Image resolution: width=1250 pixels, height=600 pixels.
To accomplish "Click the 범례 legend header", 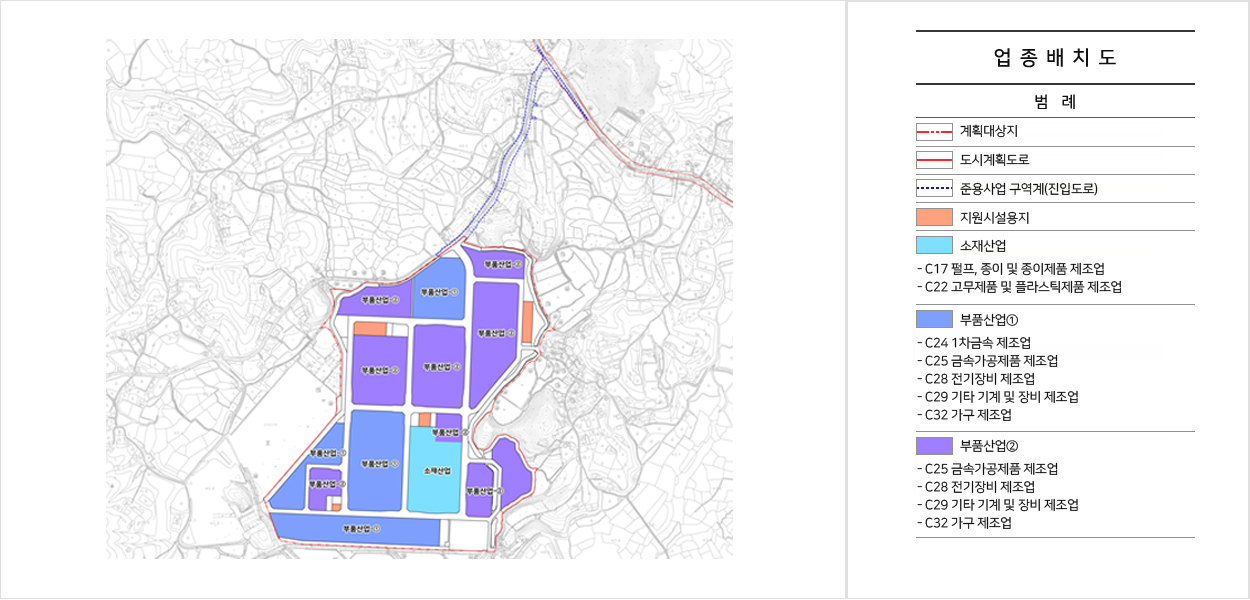I will pyautogui.click(x=1055, y=102).
